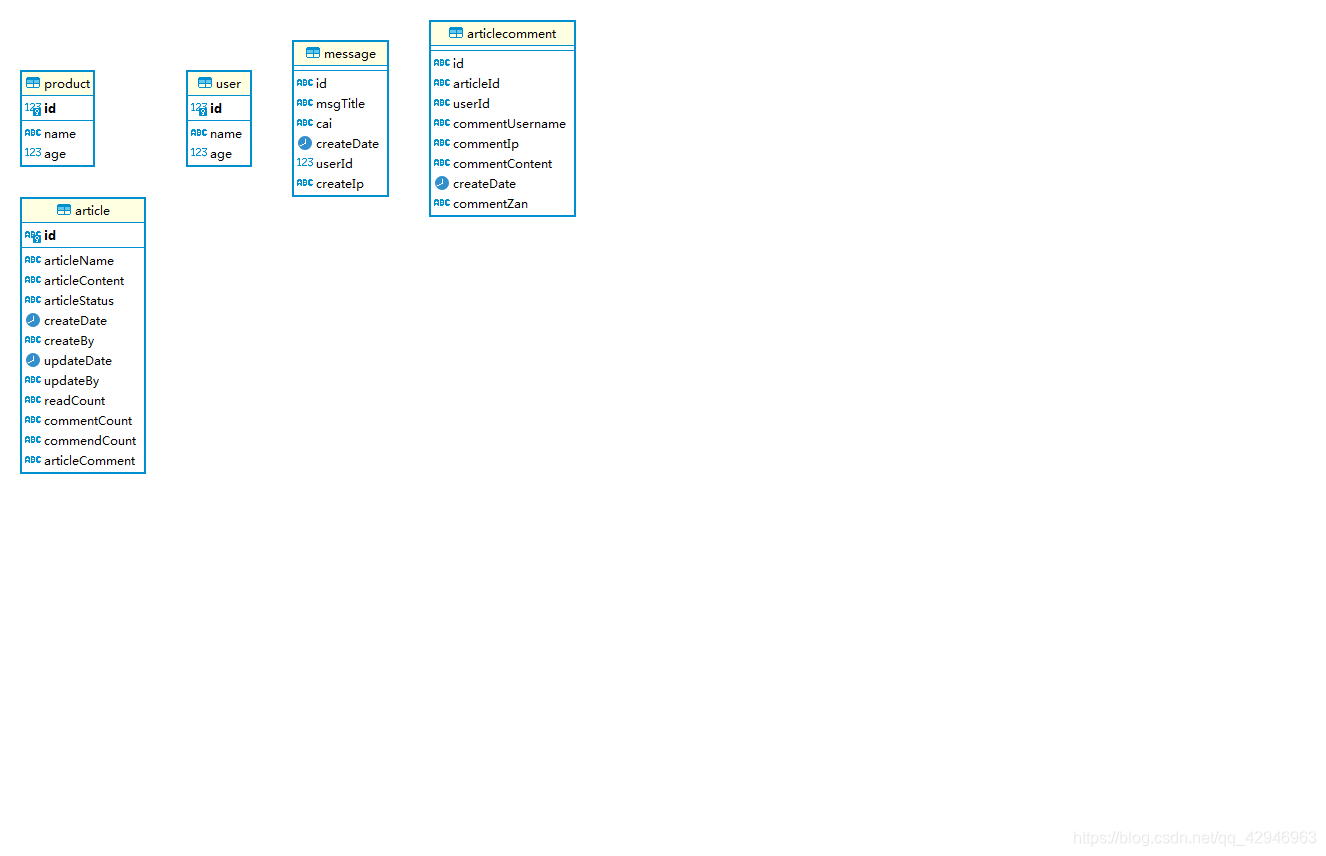Viewport: 1326px width, 856px height.
Task: Click clock icon of message createDate
Action: pyautogui.click(x=305, y=143)
